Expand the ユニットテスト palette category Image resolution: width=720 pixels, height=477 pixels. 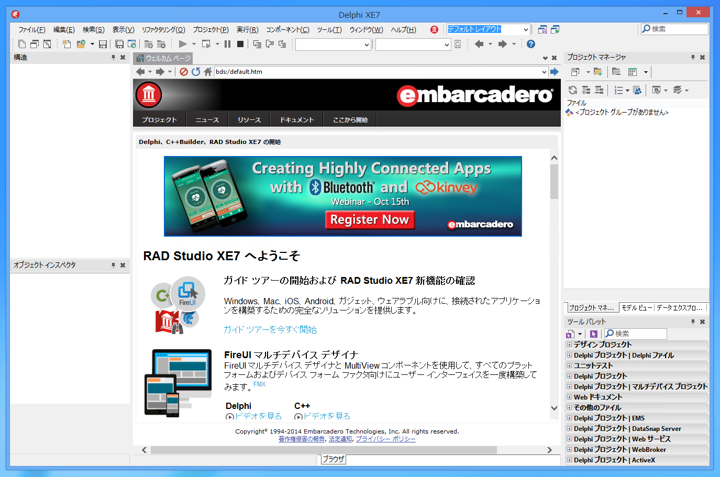pyautogui.click(x=569, y=366)
